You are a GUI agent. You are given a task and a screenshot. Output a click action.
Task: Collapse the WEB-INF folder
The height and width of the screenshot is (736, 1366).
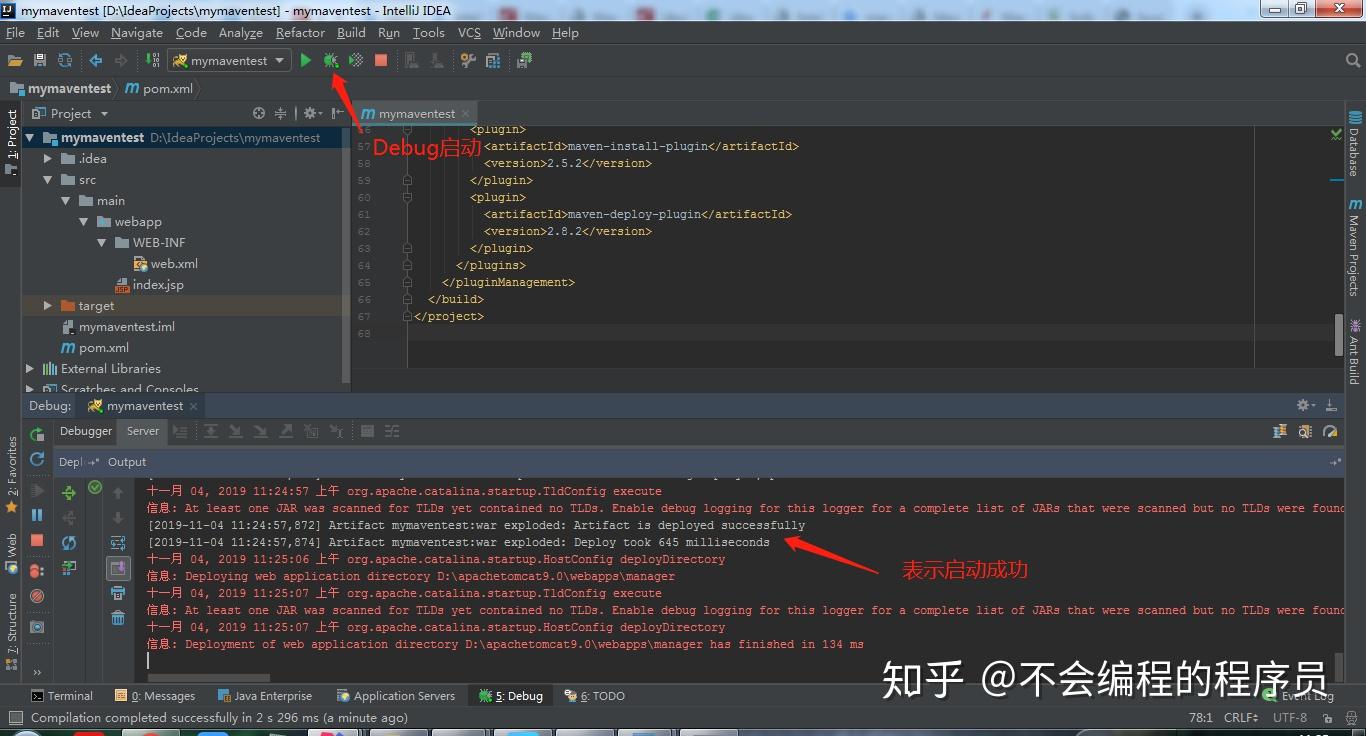[x=101, y=243]
